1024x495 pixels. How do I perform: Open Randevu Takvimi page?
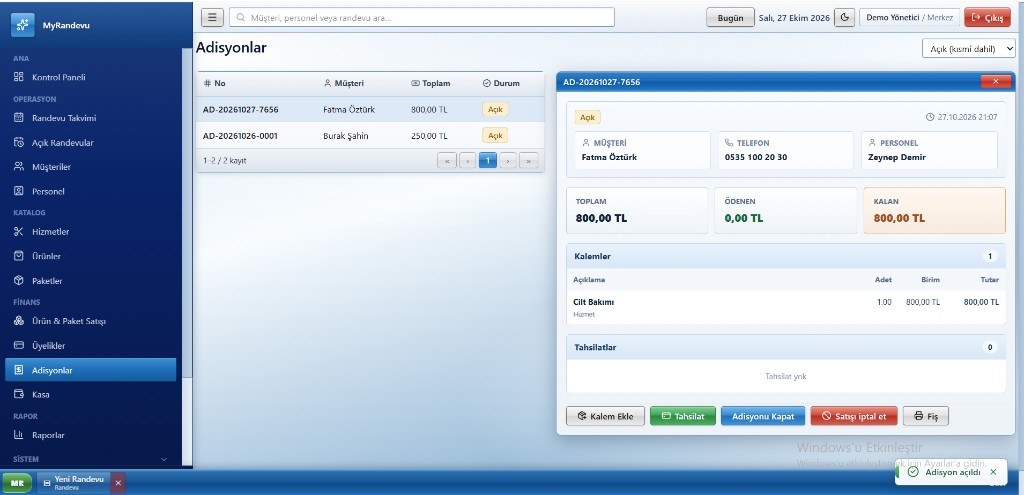click(x=91, y=118)
